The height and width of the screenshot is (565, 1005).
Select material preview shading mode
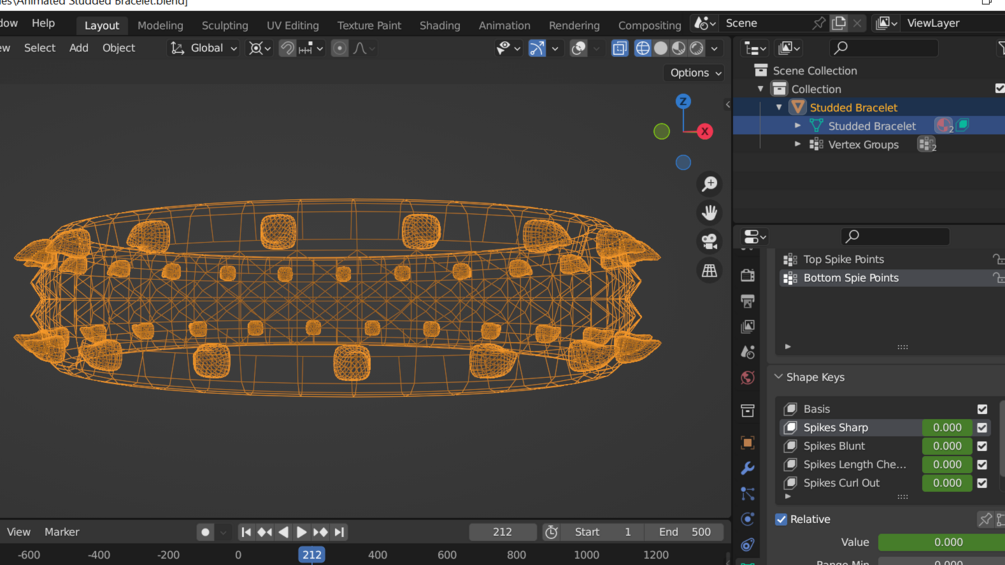pyautogui.click(x=678, y=48)
